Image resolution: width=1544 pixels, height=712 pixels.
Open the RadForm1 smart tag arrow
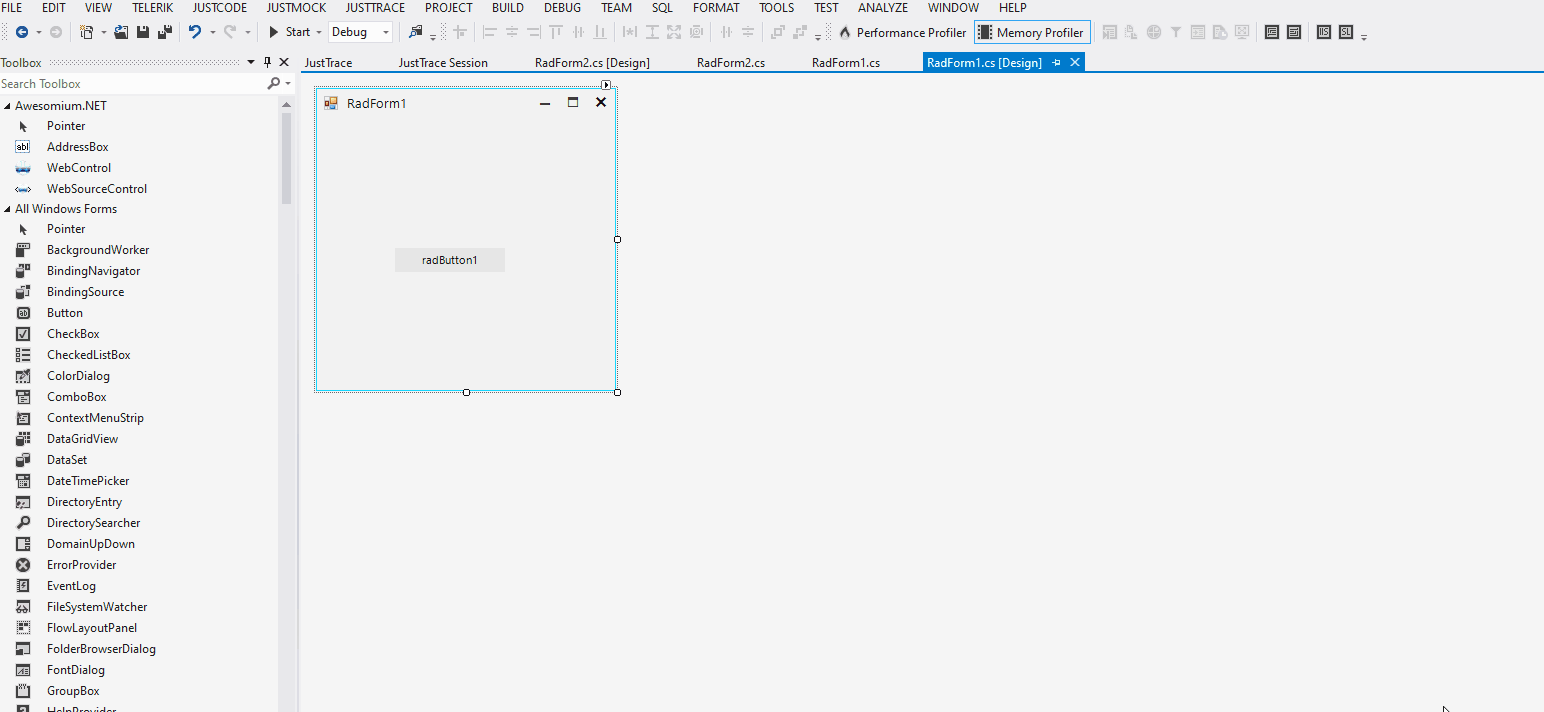tap(606, 85)
